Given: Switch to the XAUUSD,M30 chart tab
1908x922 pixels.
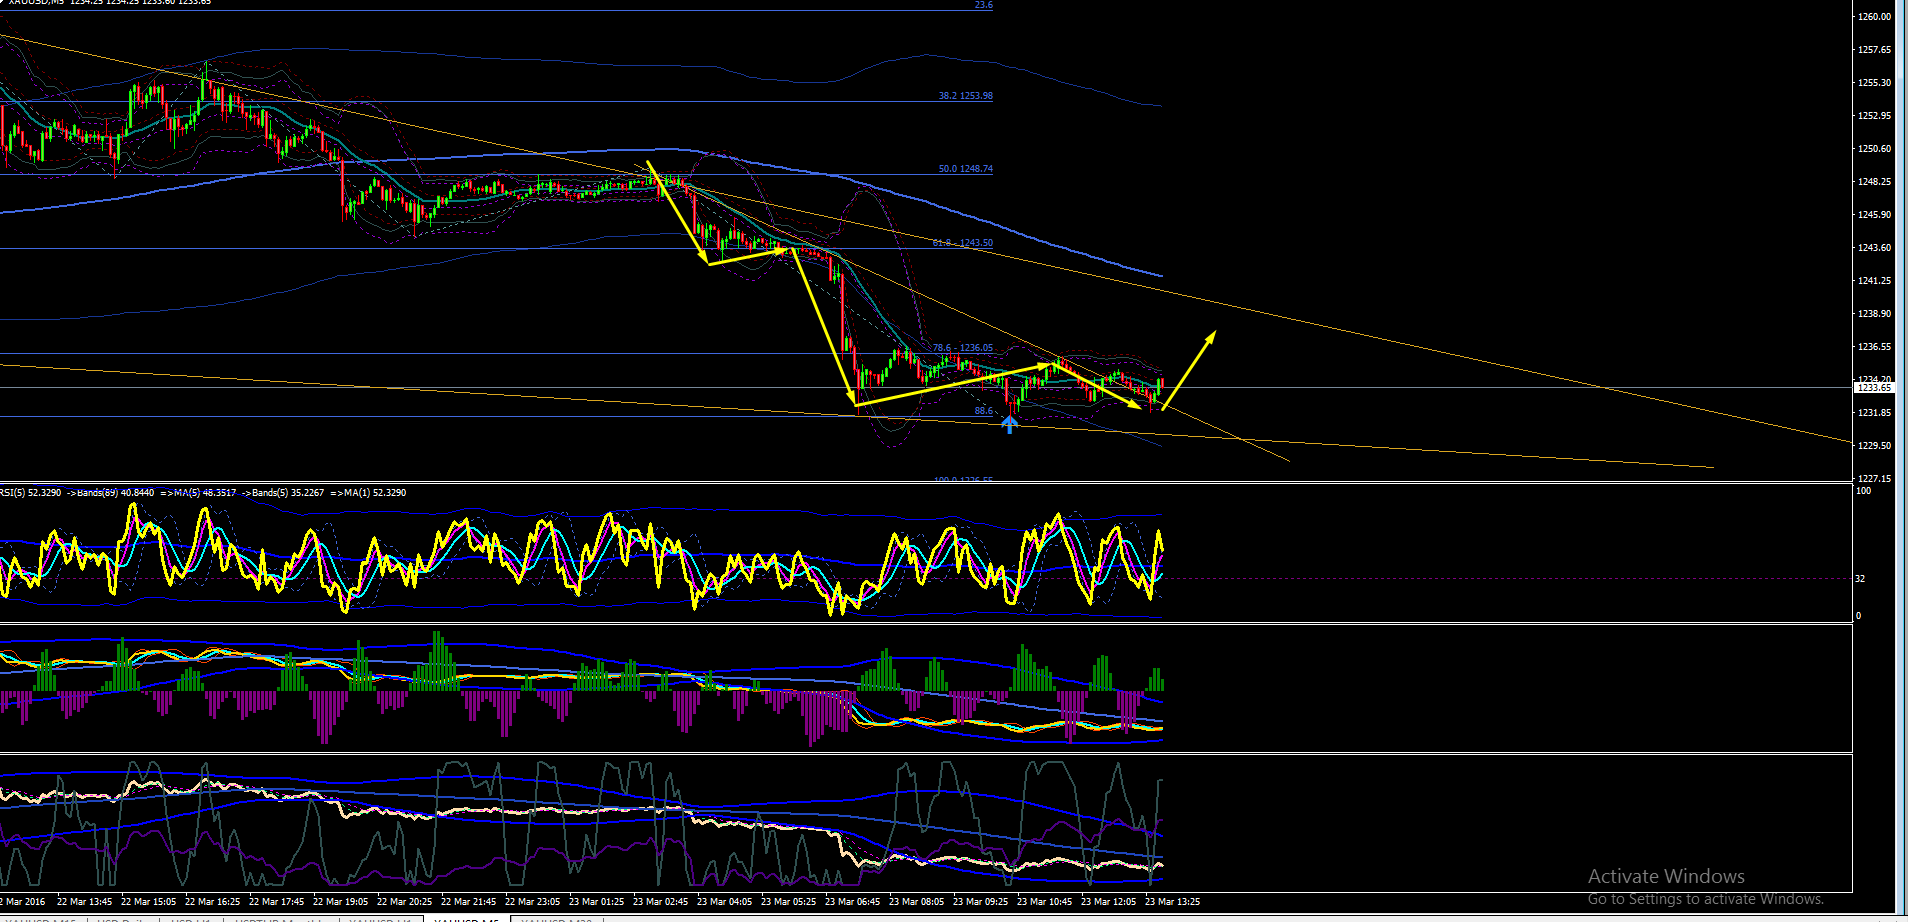Looking at the screenshot, I should coord(557,919).
